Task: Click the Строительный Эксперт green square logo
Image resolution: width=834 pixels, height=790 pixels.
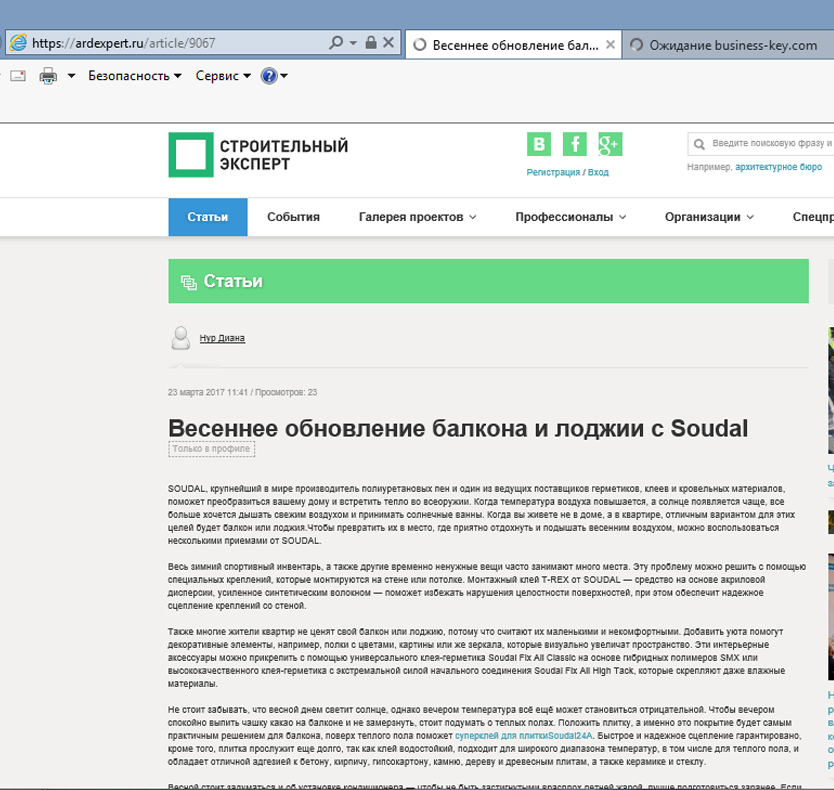Action: pyautogui.click(x=191, y=155)
